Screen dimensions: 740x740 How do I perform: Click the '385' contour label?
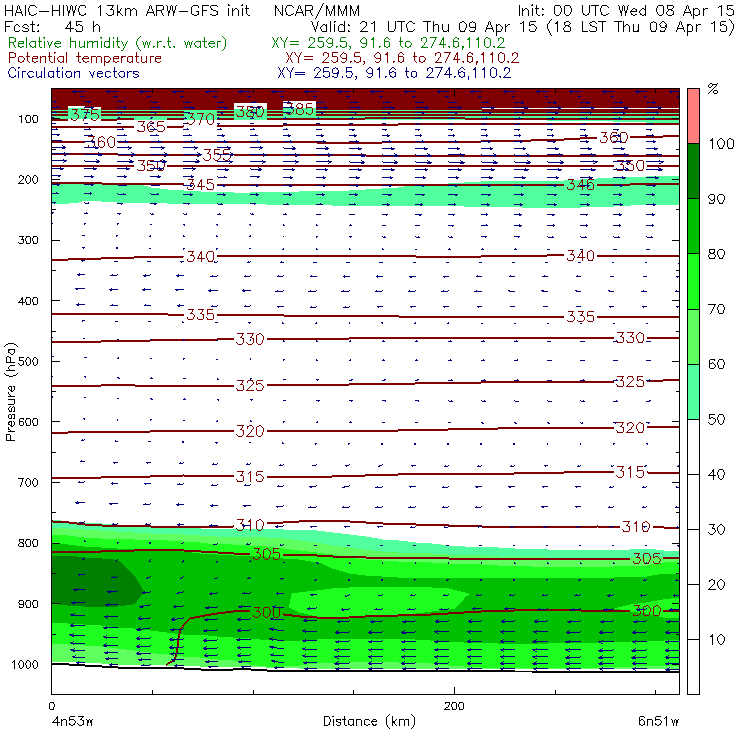pyautogui.click(x=300, y=109)
